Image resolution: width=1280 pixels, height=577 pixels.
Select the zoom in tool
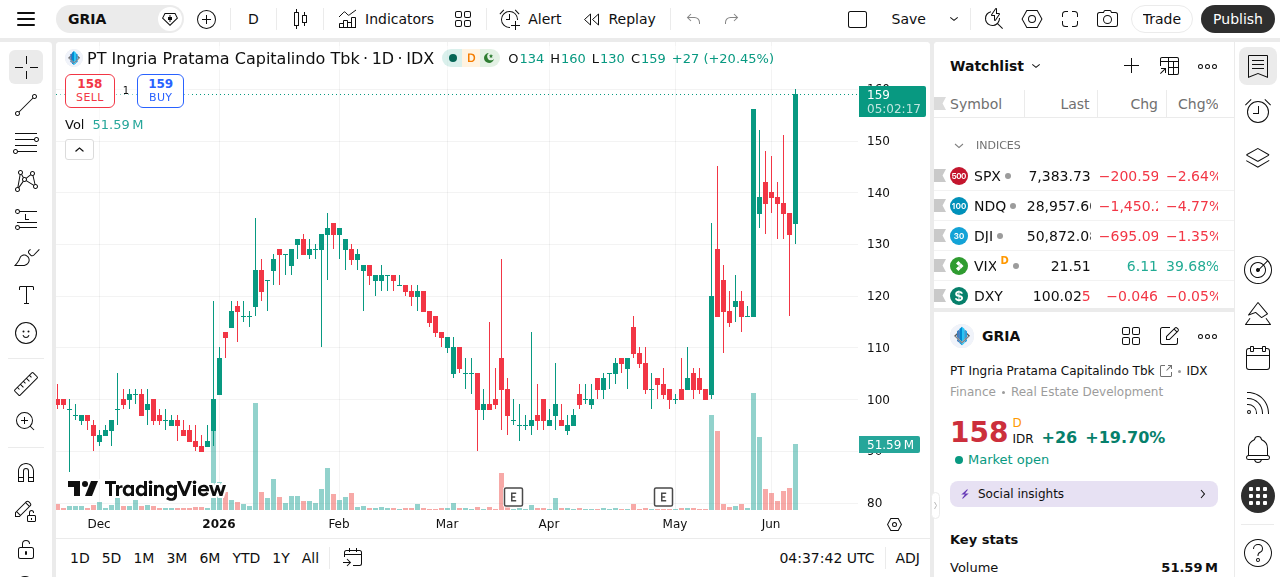tap(26, 422)
